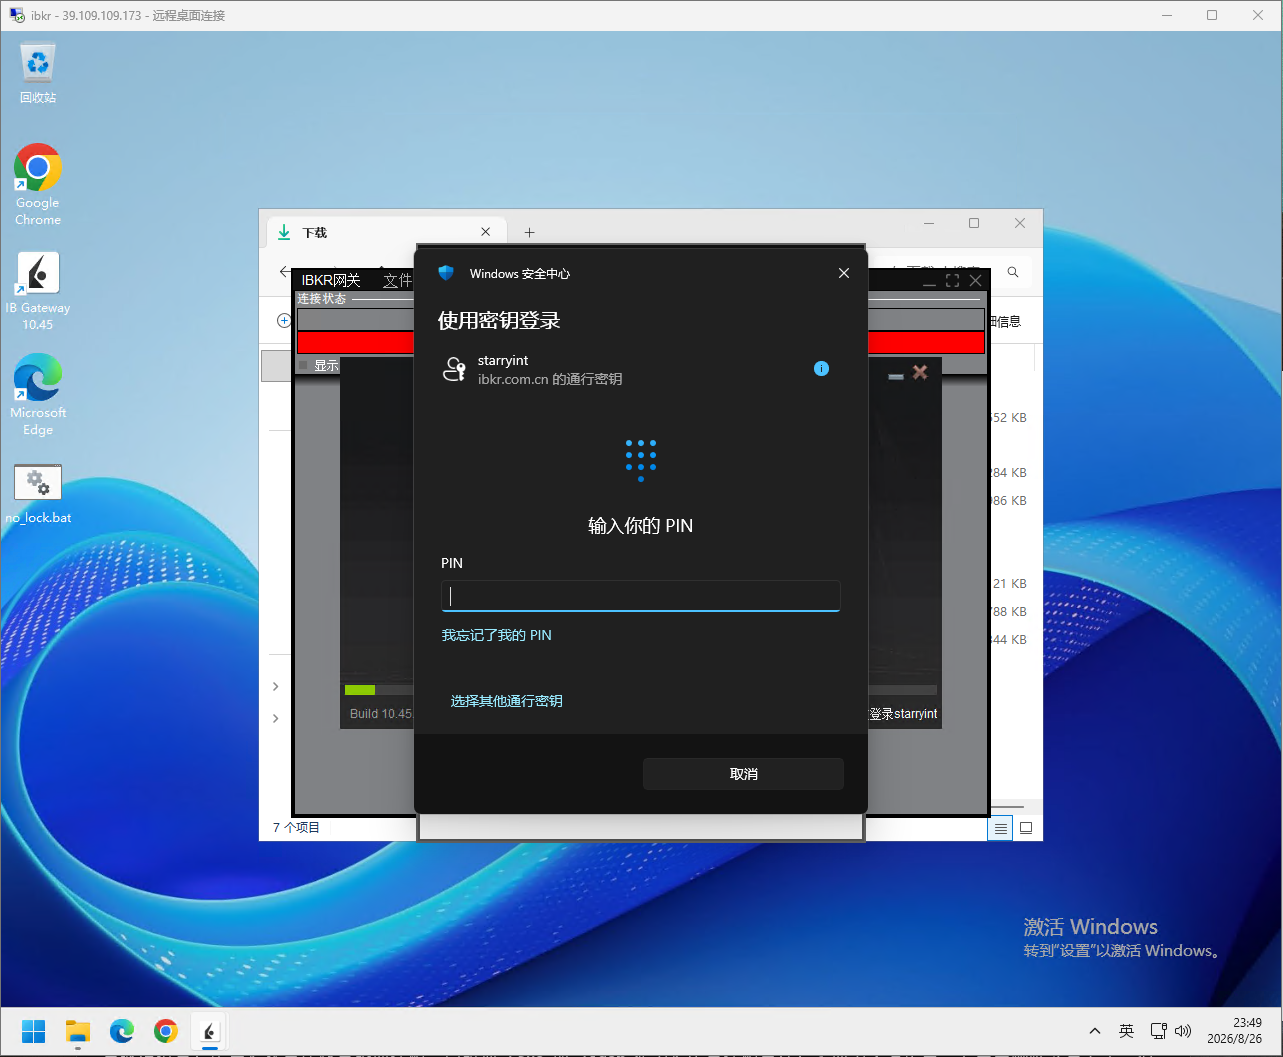Expand the lower collapsed navigation tree item
This screenshot has width=1283, height=1057.
(276, 718)
